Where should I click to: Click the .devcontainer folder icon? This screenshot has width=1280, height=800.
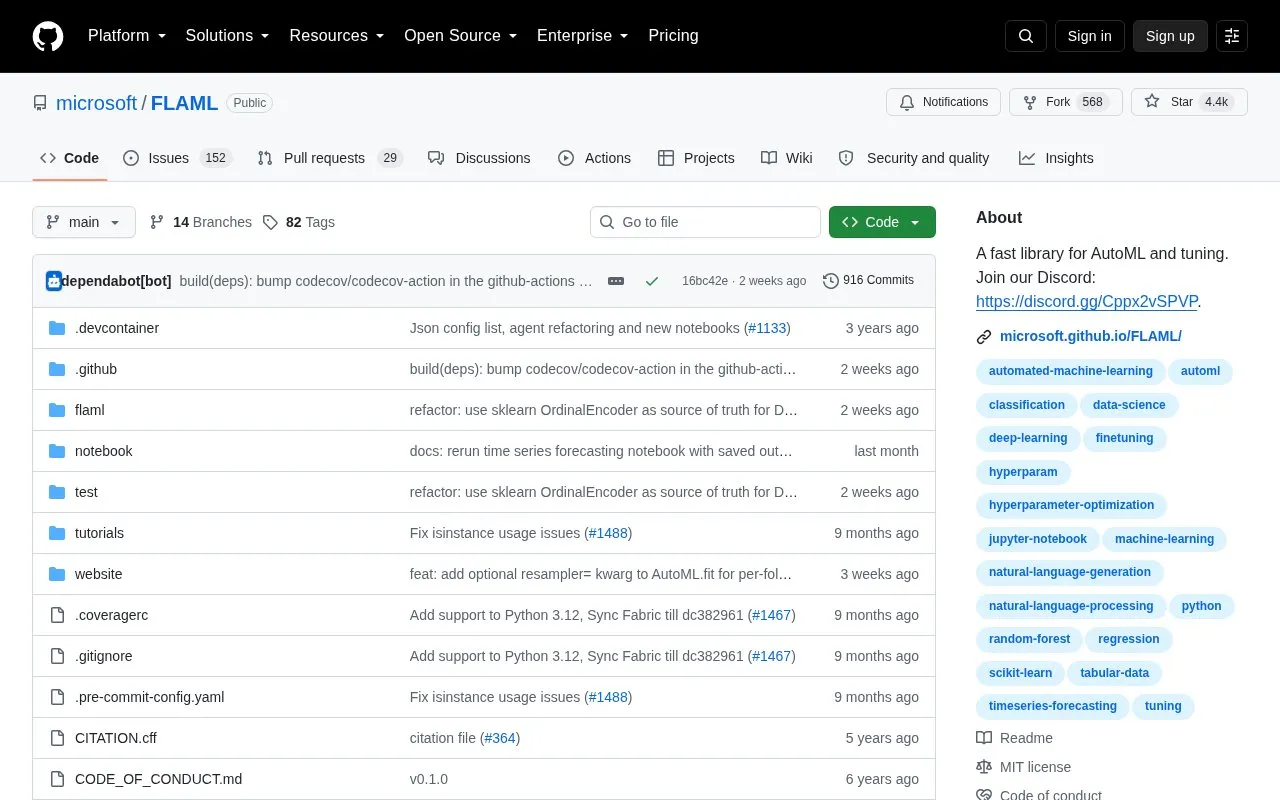[57, 328]
